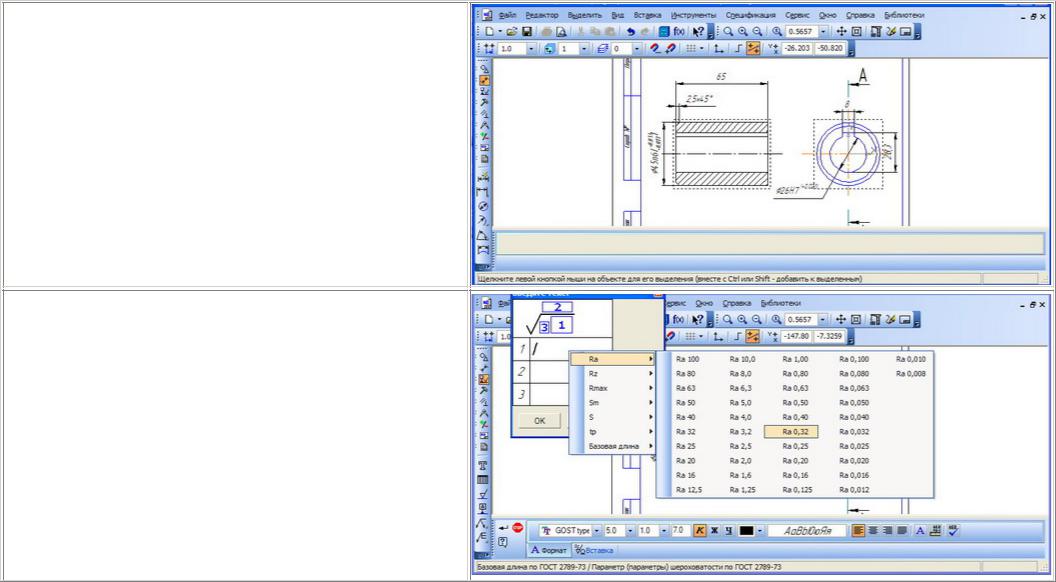
Task: Click Text input T icon on left toolbar
Action: coord(483,465)
